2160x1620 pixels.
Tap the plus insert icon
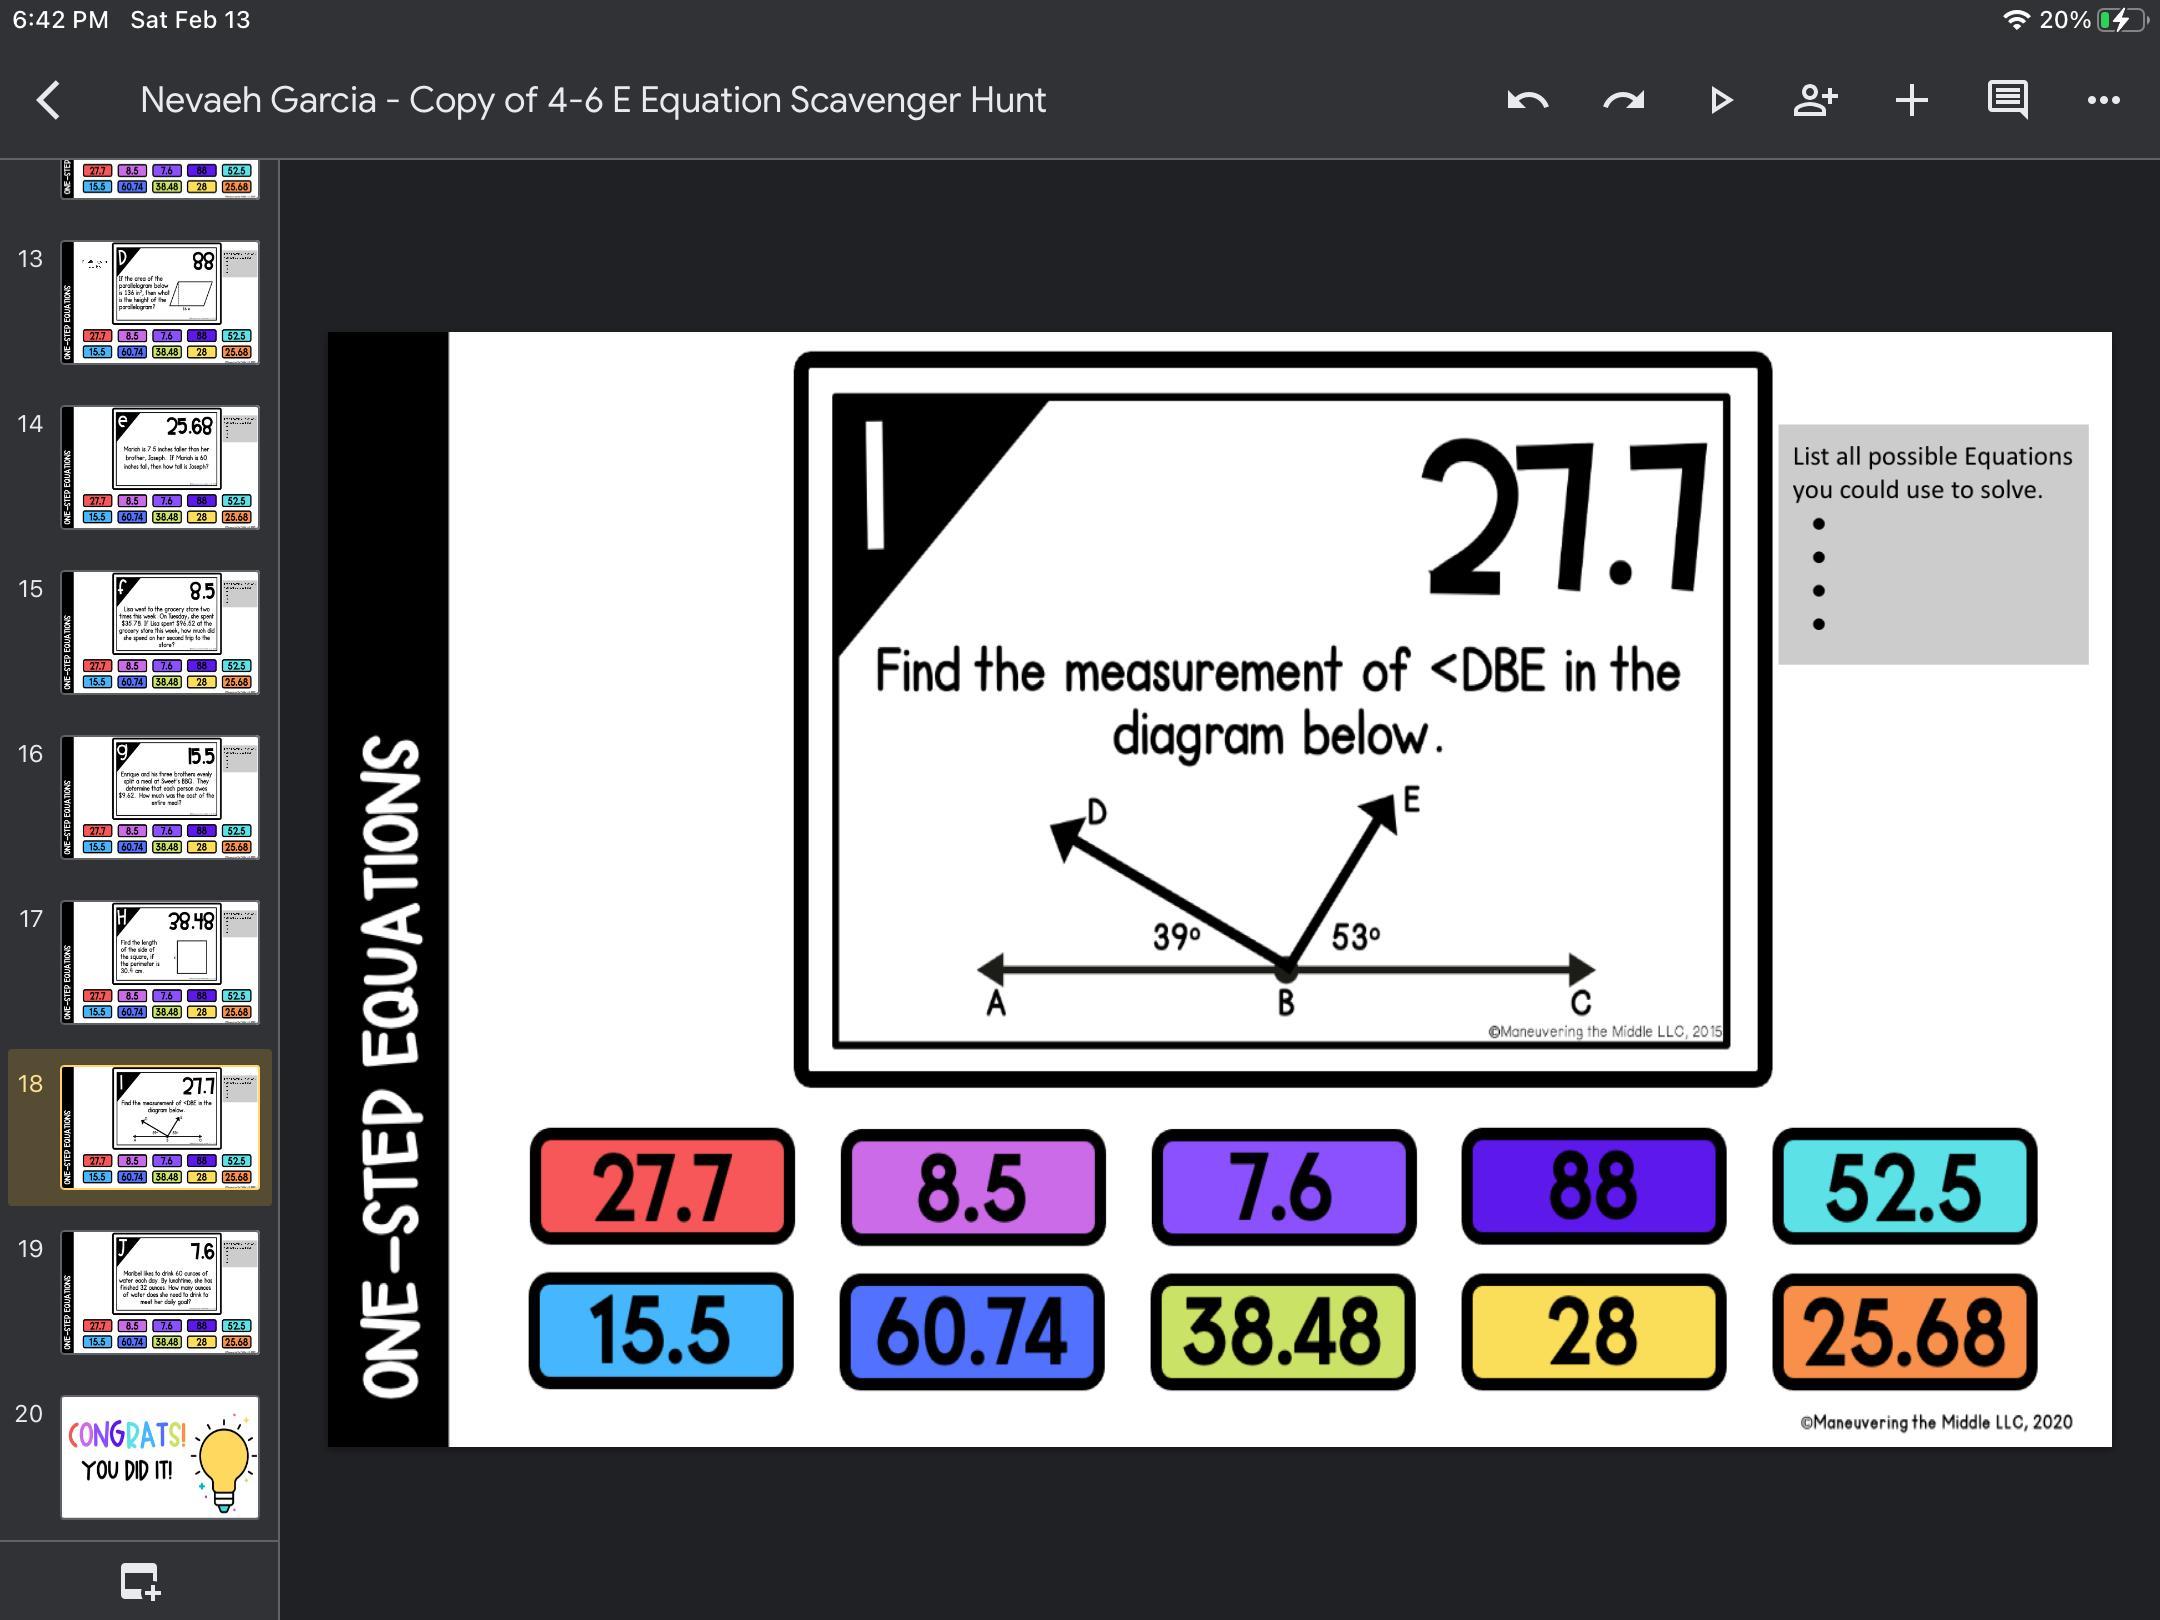click(x=1911, y=100)
